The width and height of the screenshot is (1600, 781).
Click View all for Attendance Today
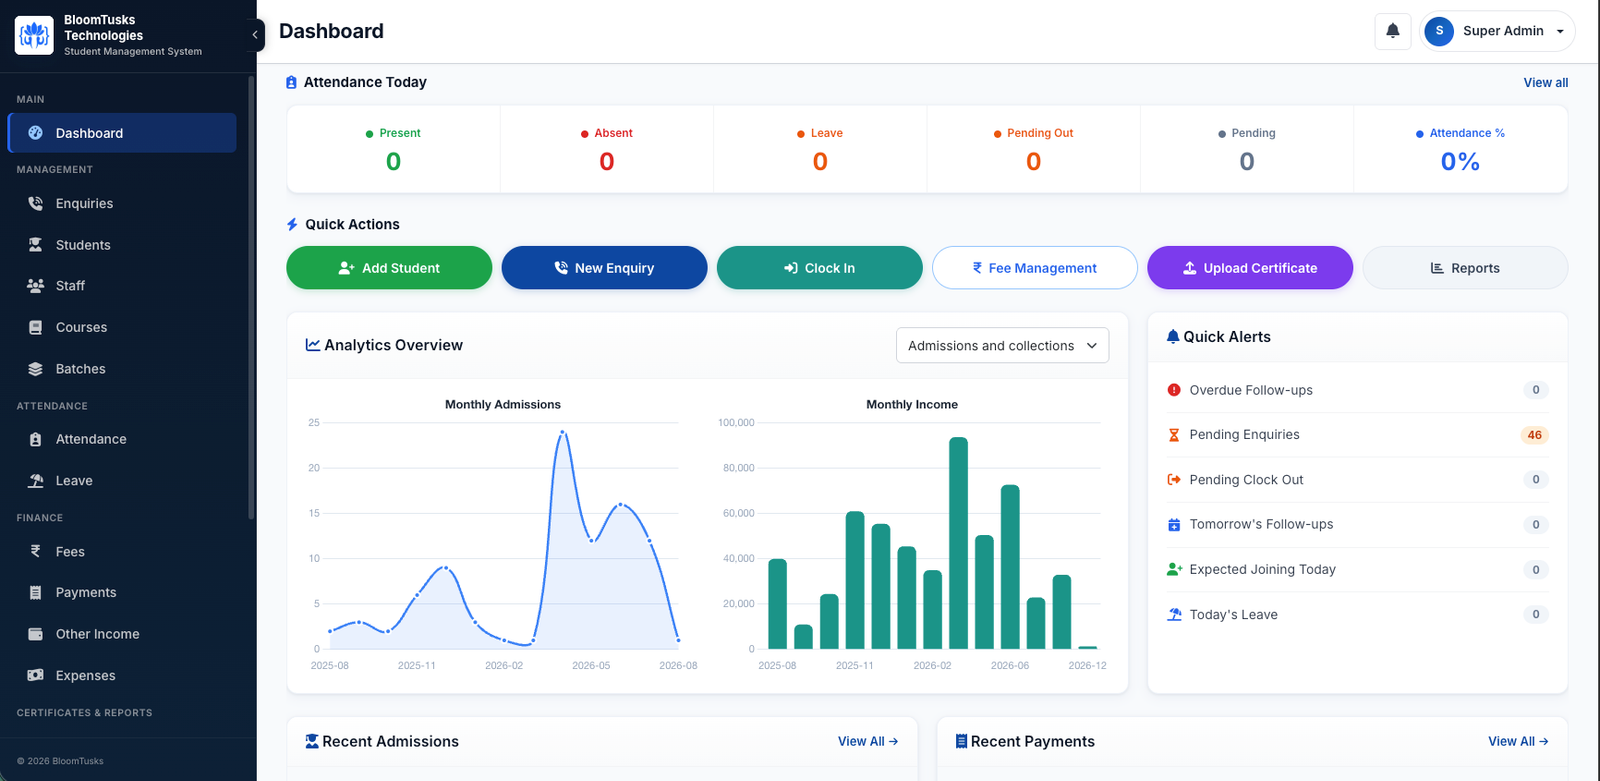[1546, 83]
